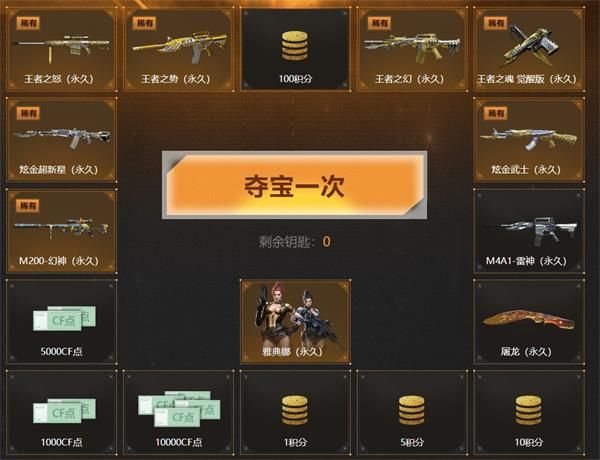Screen dimensions: 600x460
Task: Click the 夺宝一次 button
Action: pyautogui.click(x=294, y=185)
